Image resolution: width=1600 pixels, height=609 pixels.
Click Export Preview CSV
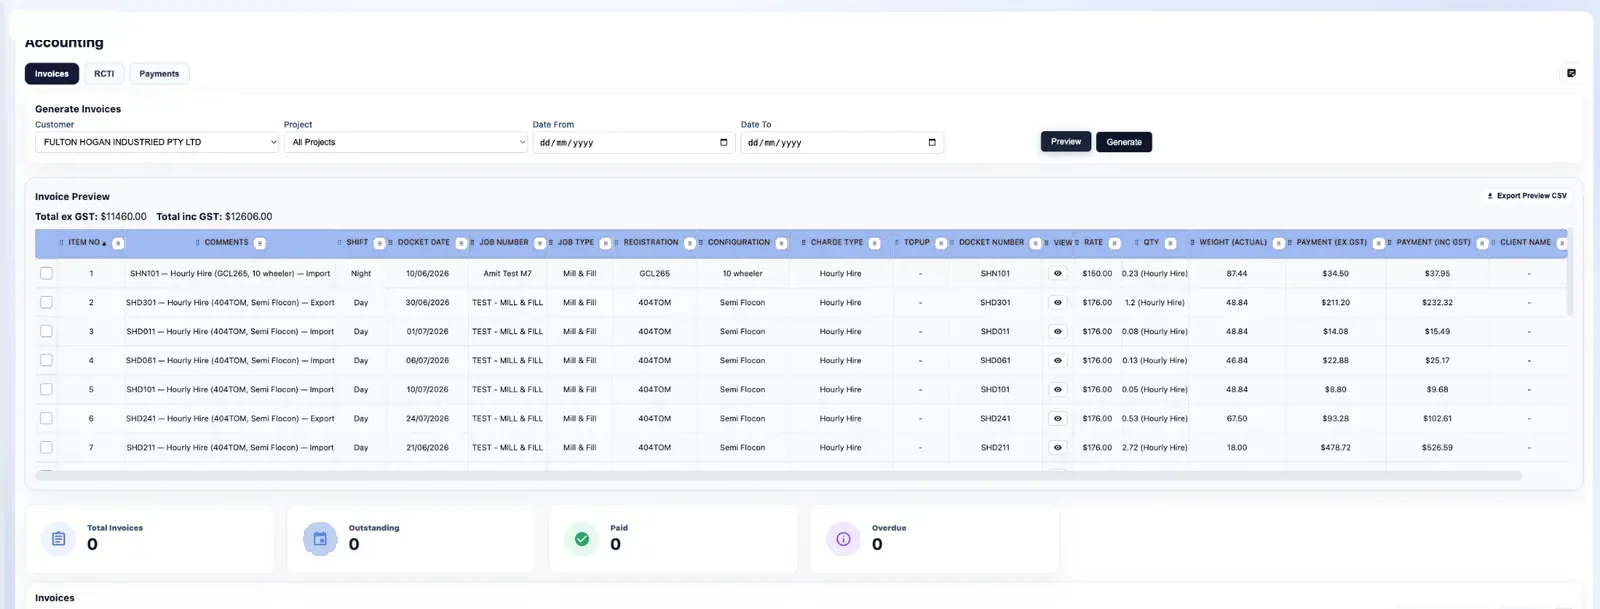(x=1527, y=196)
